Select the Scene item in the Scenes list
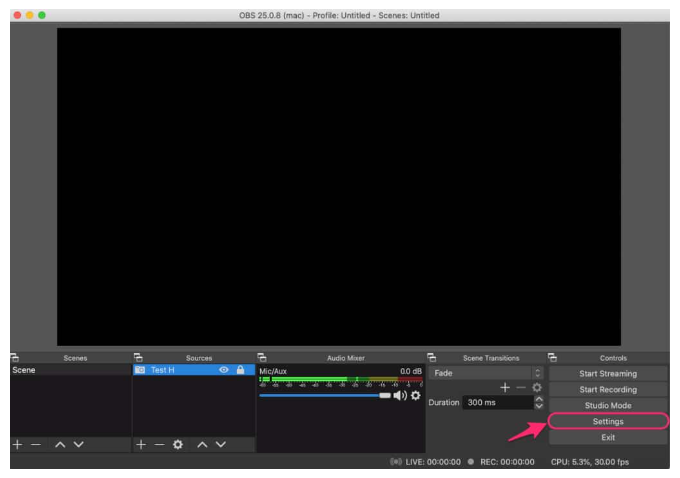The image size is (680, 478). click(x=71, y=370)
